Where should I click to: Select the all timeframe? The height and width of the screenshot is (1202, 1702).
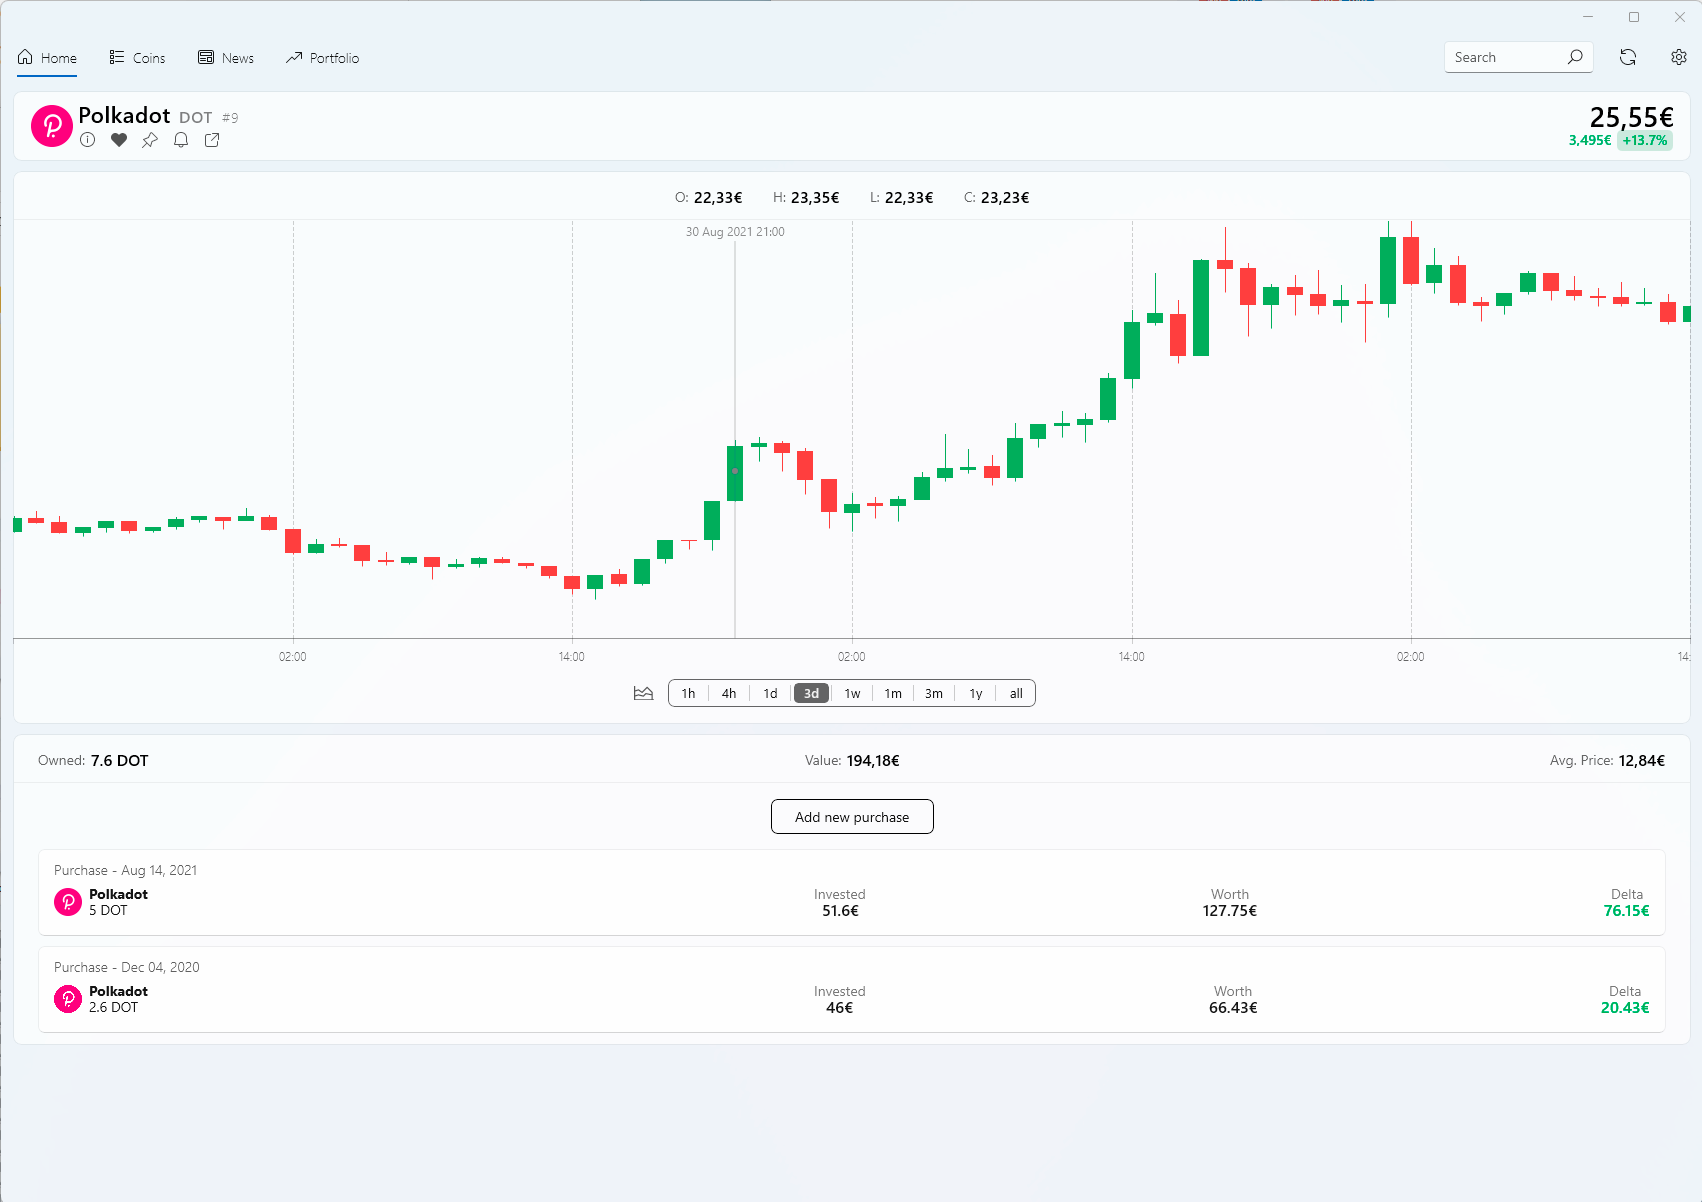(1016, 693)
